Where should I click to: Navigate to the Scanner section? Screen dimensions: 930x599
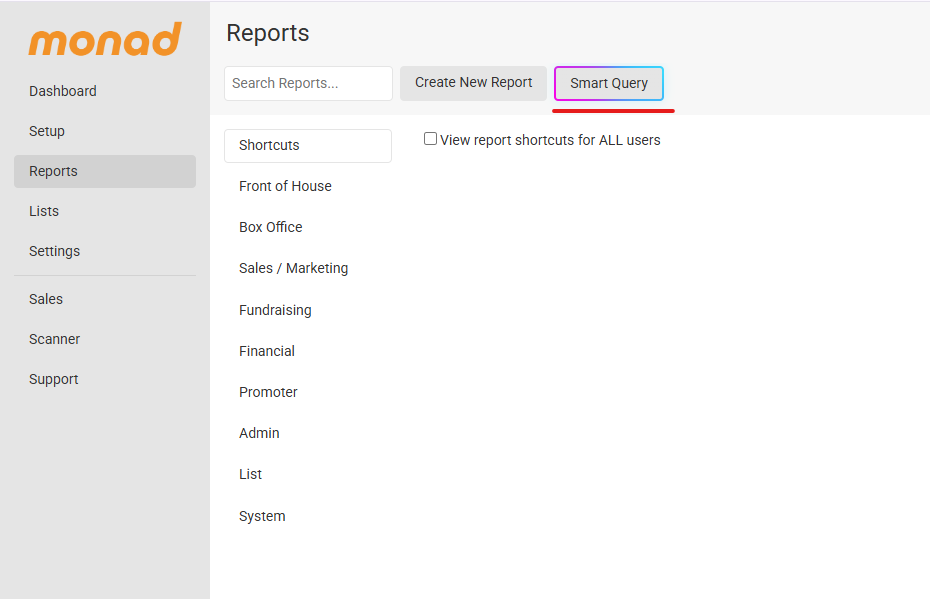click(54, 339)
